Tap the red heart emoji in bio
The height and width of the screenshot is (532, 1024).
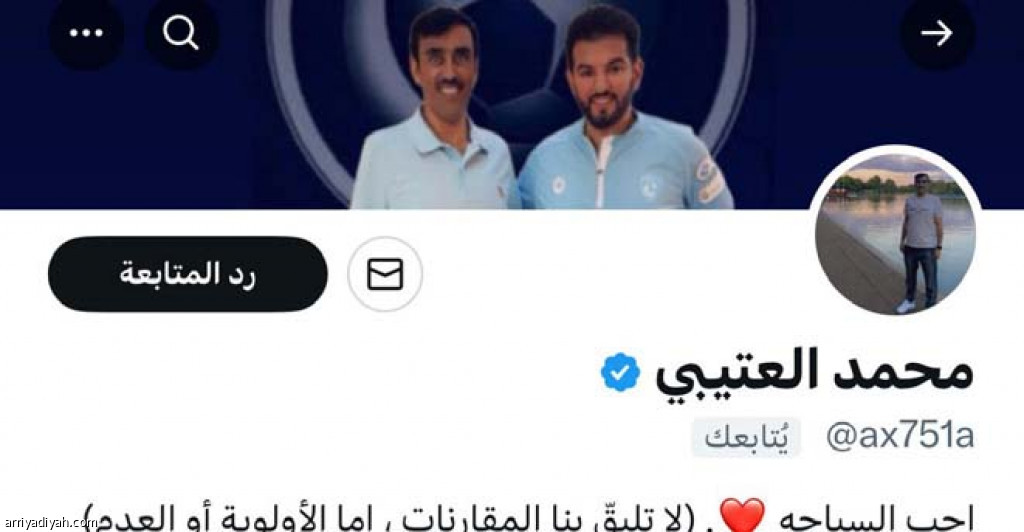tap(743, 516)
